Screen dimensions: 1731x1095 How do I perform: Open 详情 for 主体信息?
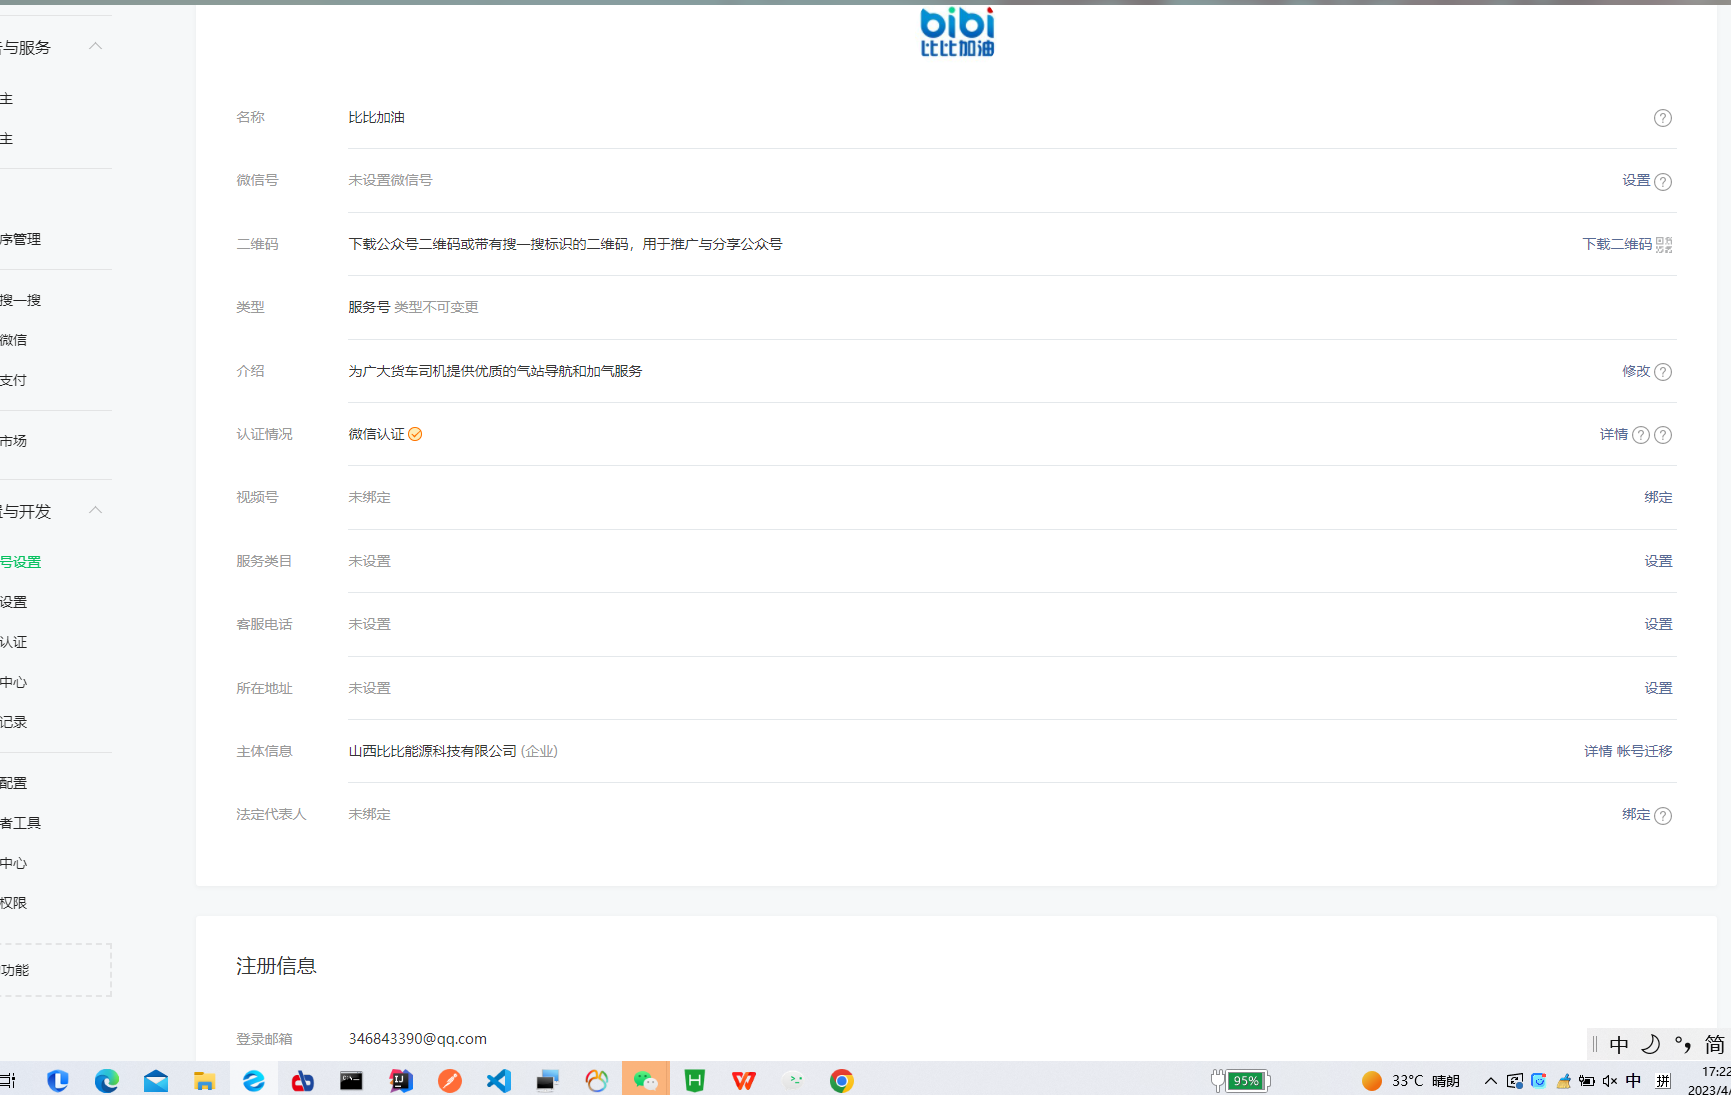pyautogui.click(x=1598, y=751)
